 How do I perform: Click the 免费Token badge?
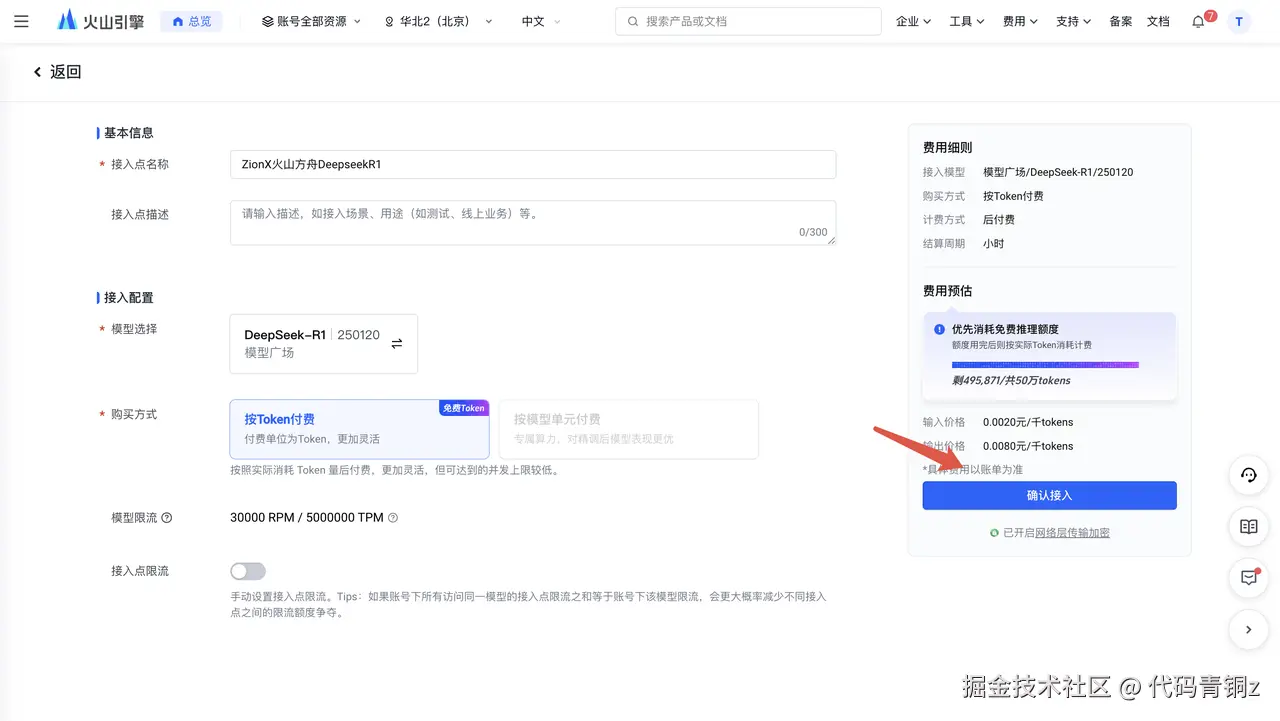tap(463, 408)
